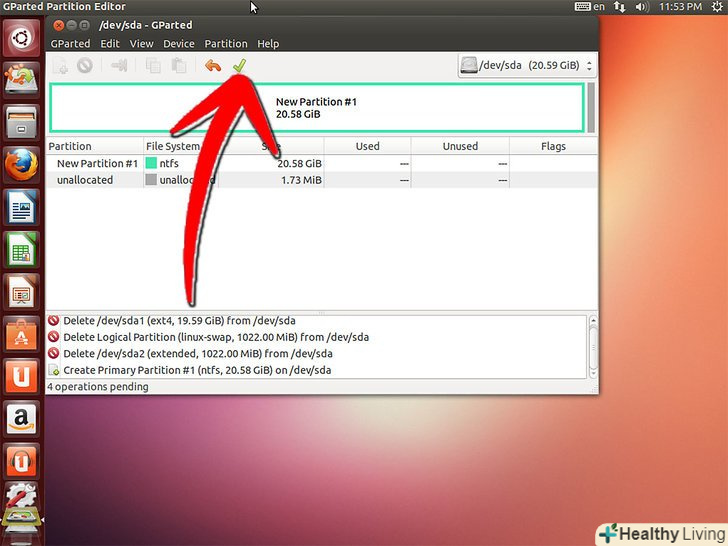The image size is (728, 546).
Task: Open the Device menu
Action: point(179,44)
